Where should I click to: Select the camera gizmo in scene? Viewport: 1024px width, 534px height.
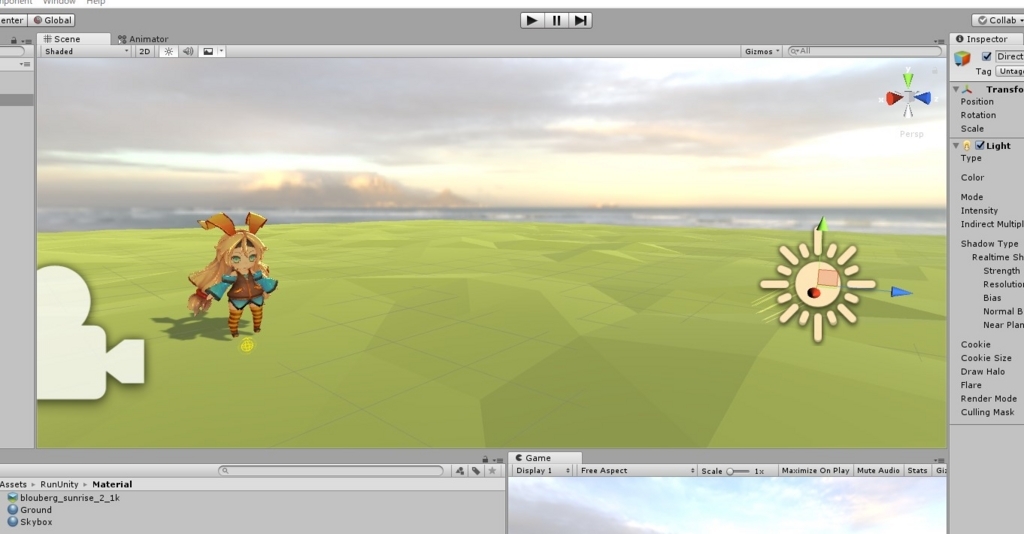point(89,332)
